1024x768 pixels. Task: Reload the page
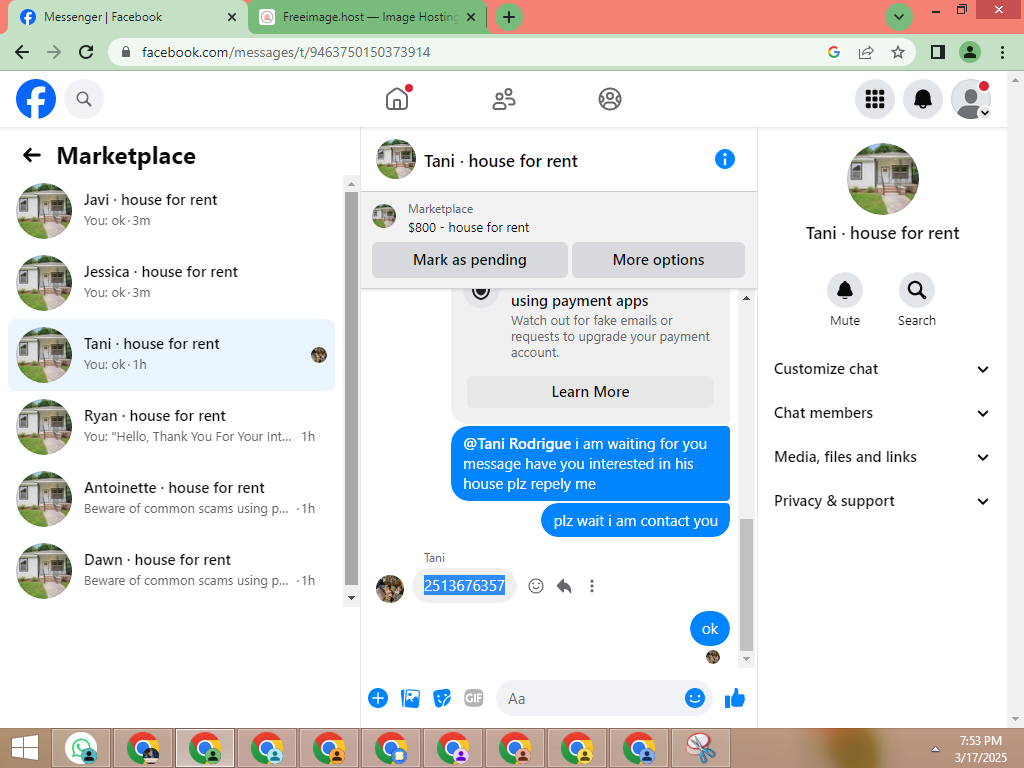tap(86, 52)
